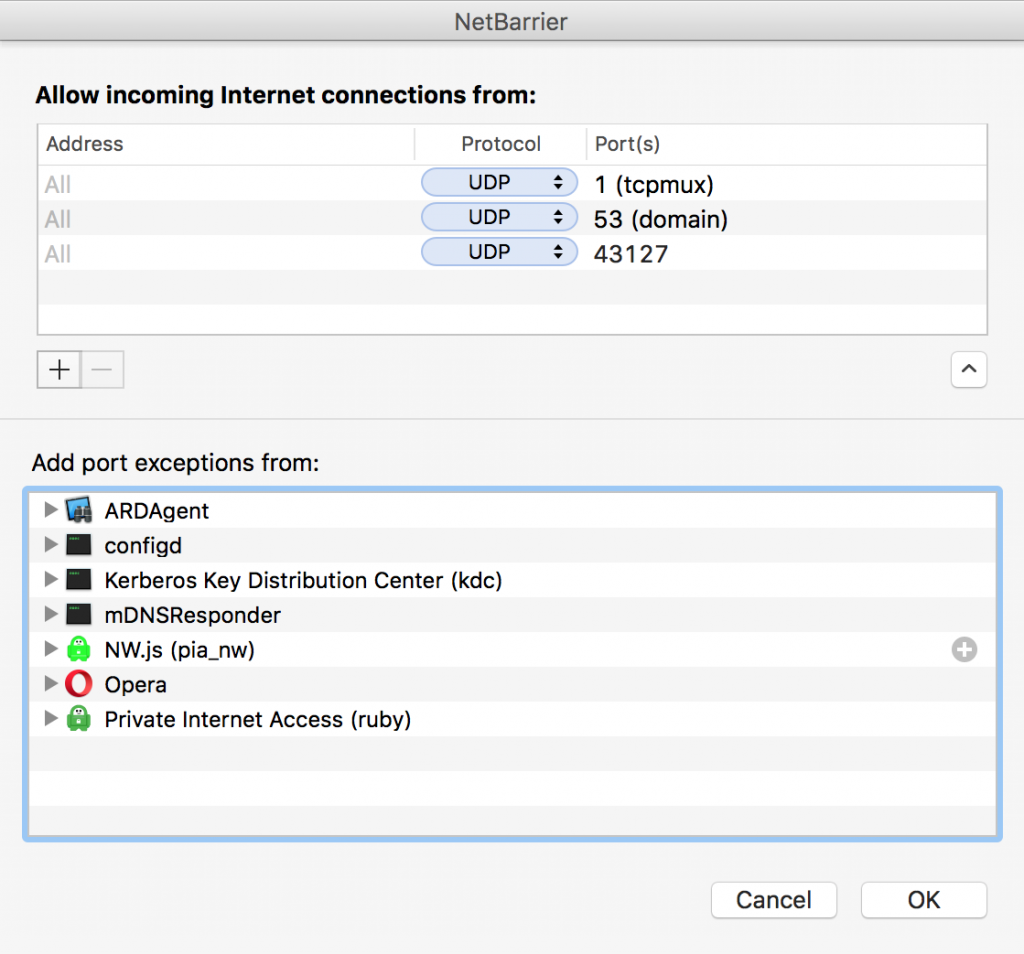1024x954 pixels.
Task: Add NW.js port exception with plus circle
Action: 964,649
